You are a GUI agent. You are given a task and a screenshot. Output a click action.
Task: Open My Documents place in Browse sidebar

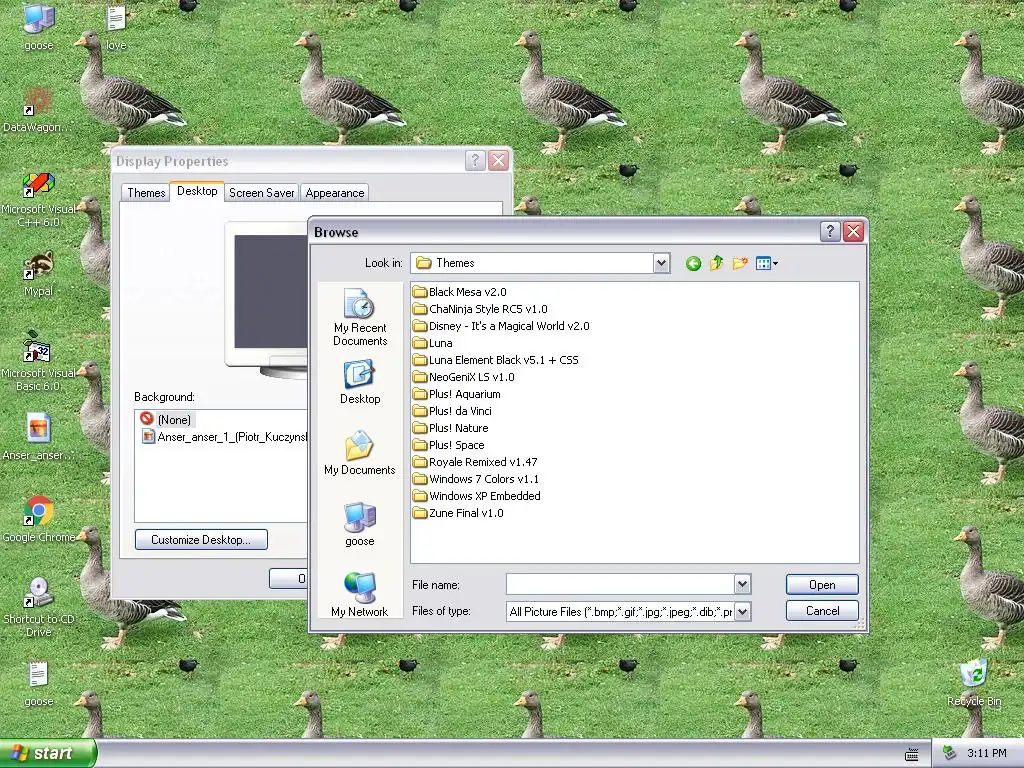pyautogui.click(x=359, y=453)
